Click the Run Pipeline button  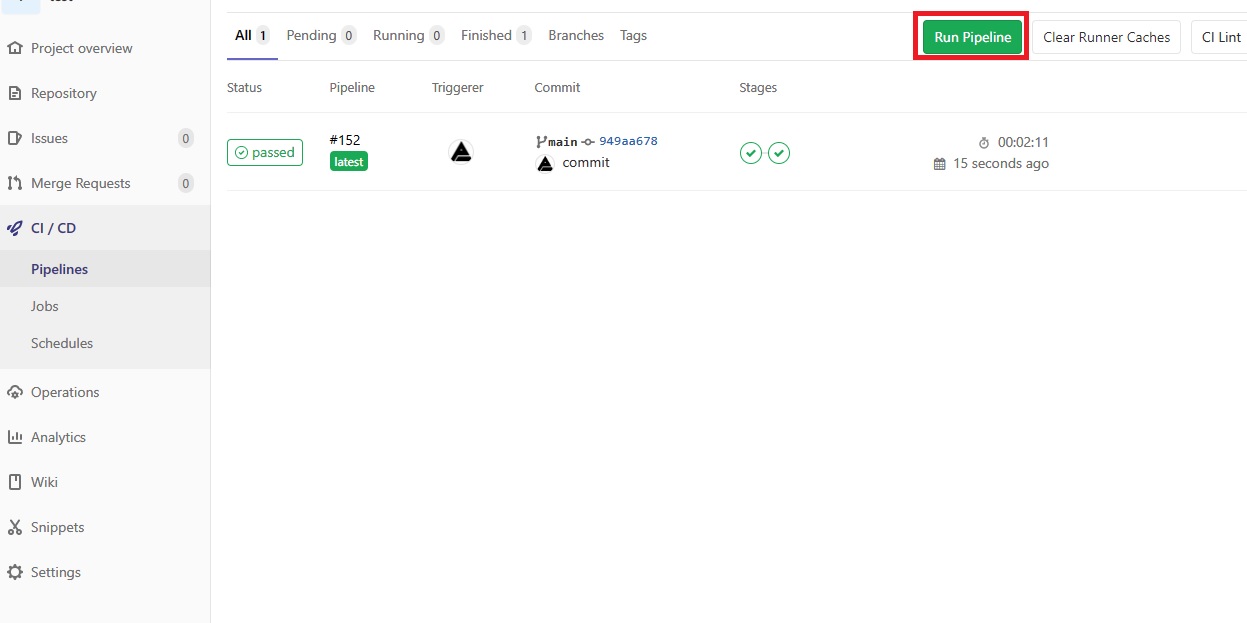(972, 37)
